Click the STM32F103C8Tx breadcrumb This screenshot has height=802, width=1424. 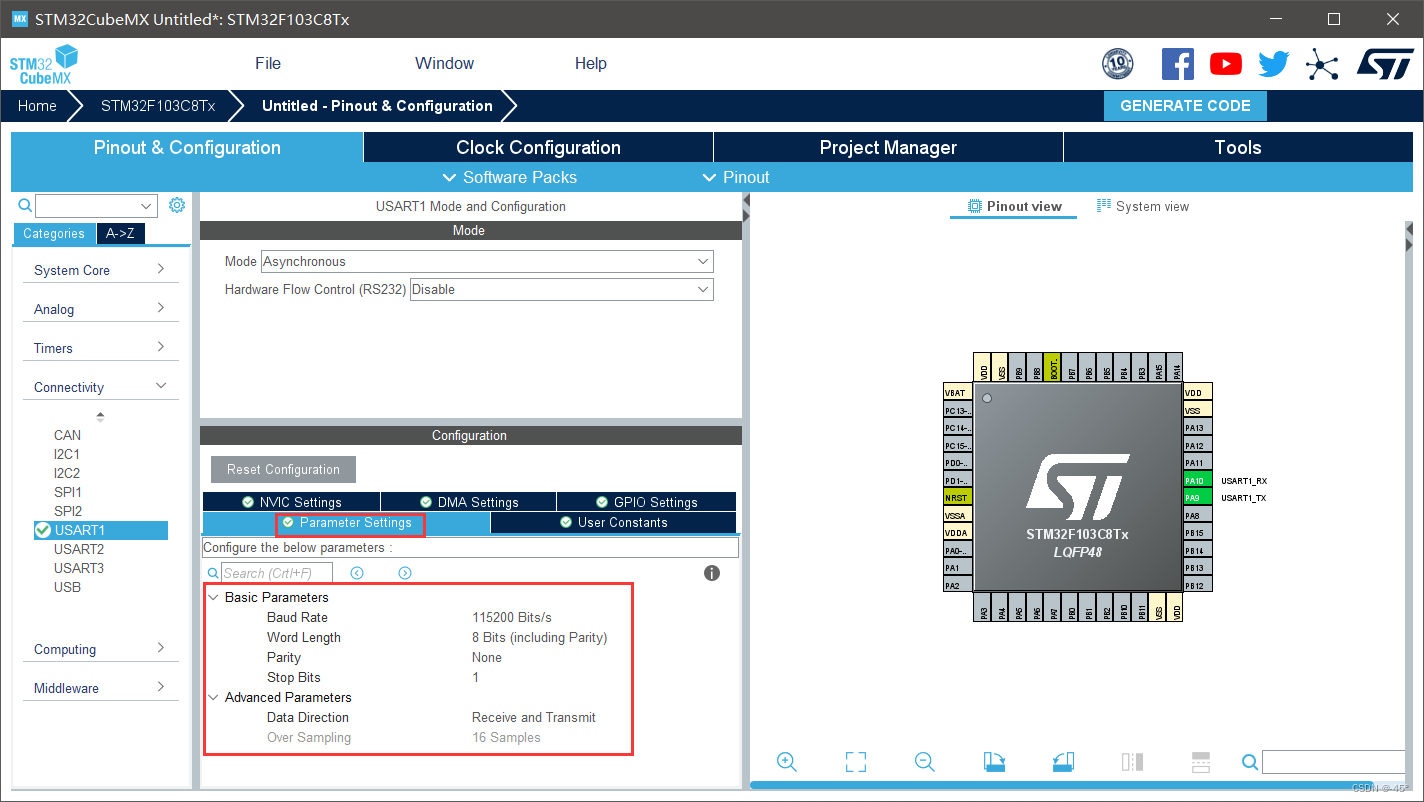coord(158,106)
